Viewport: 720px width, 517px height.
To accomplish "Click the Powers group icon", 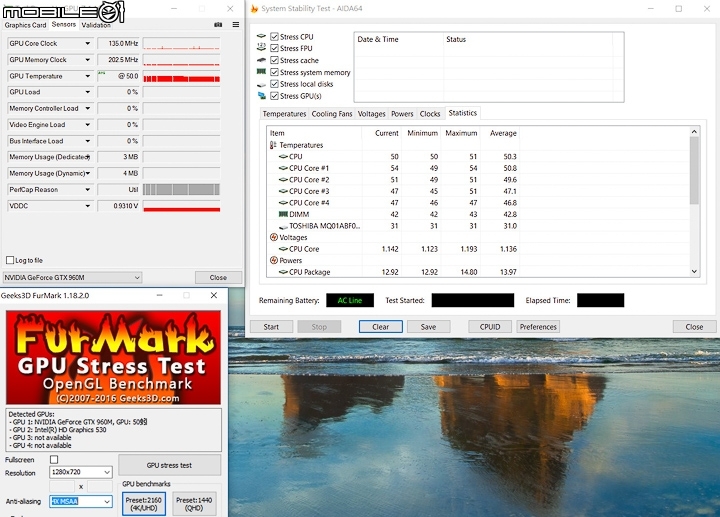I will tap(274, 260).
